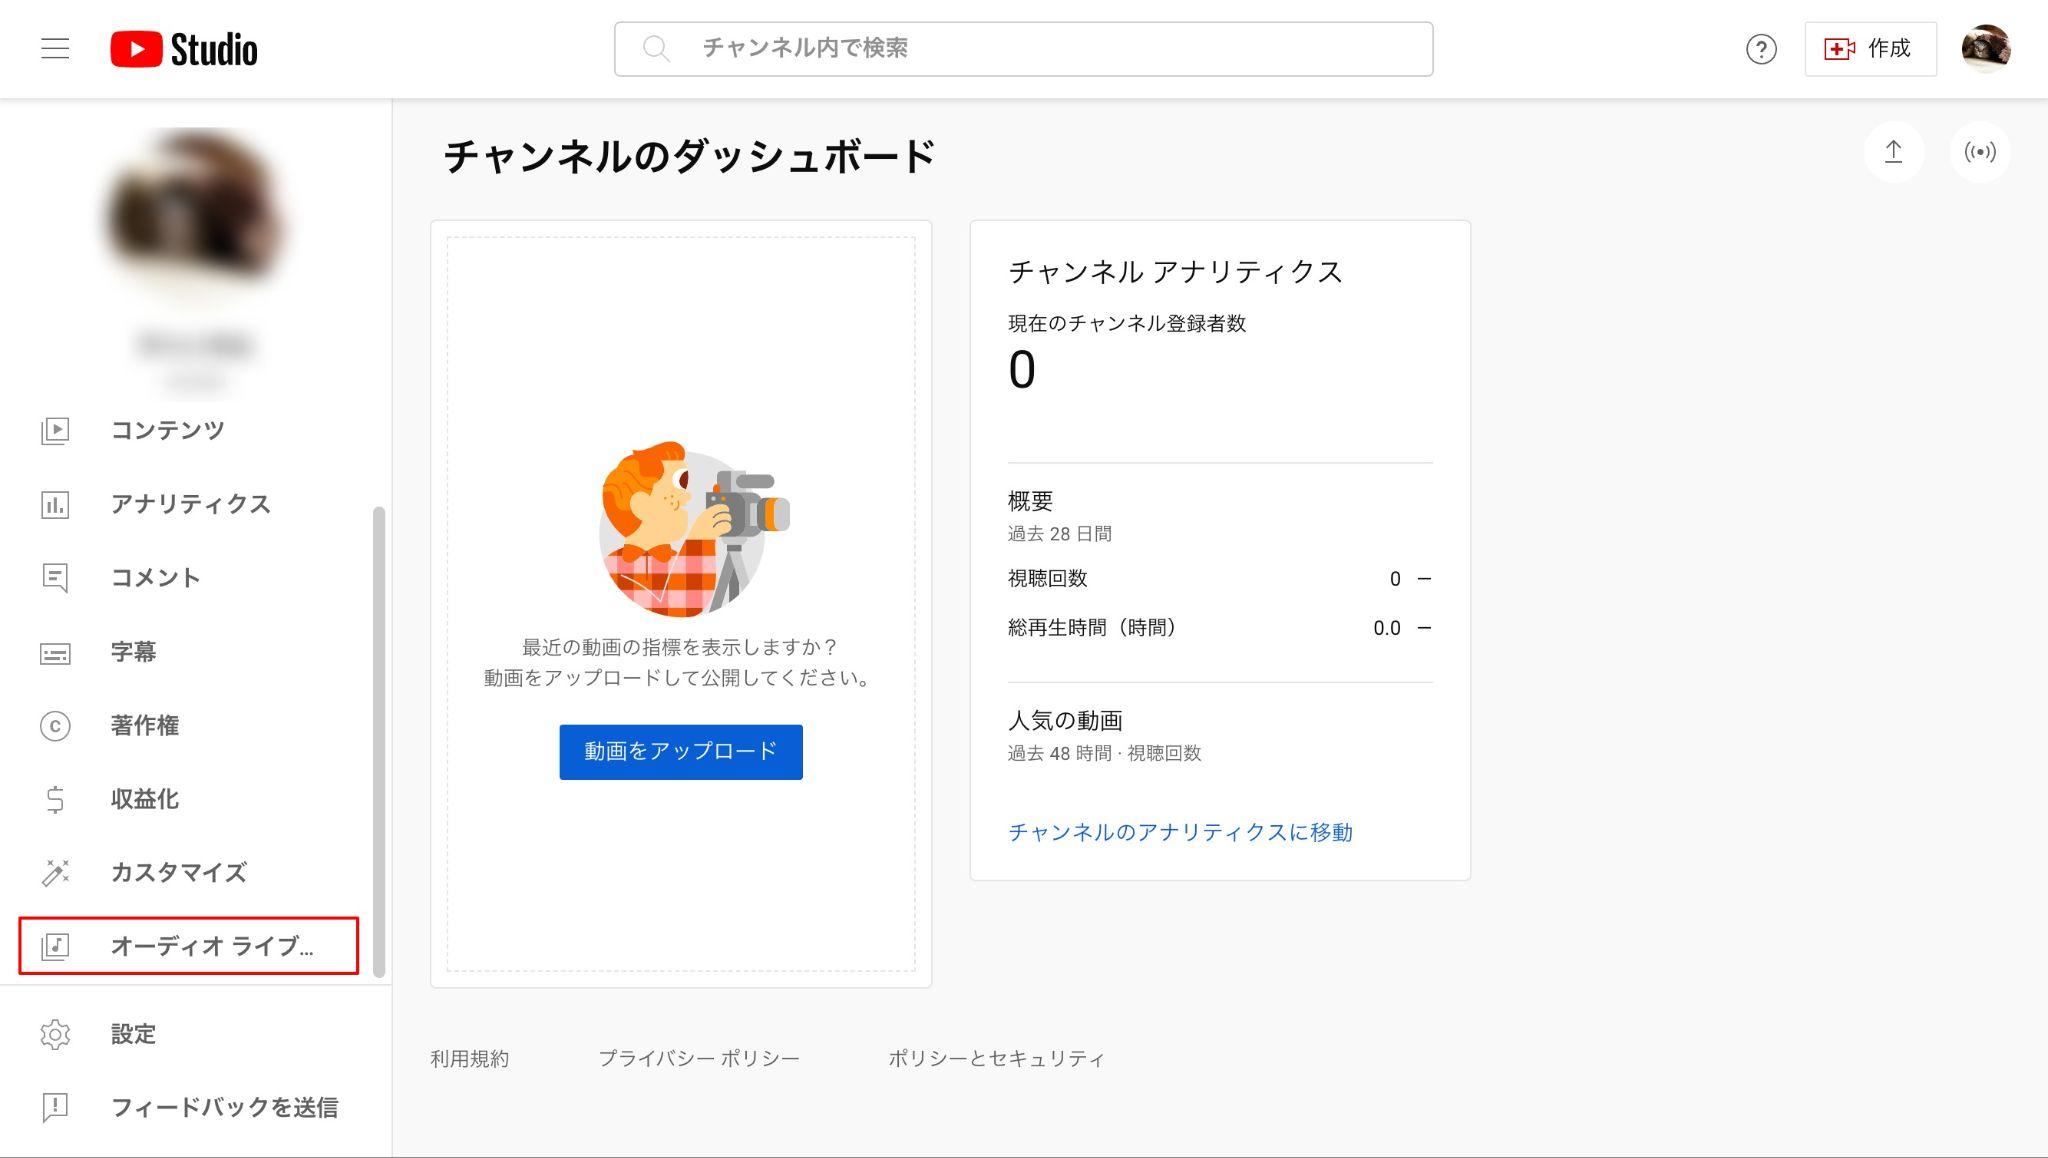The image size is (2048, 1158).
Task: Click the subscriber count 0
Action: [x=1022, y=370]
